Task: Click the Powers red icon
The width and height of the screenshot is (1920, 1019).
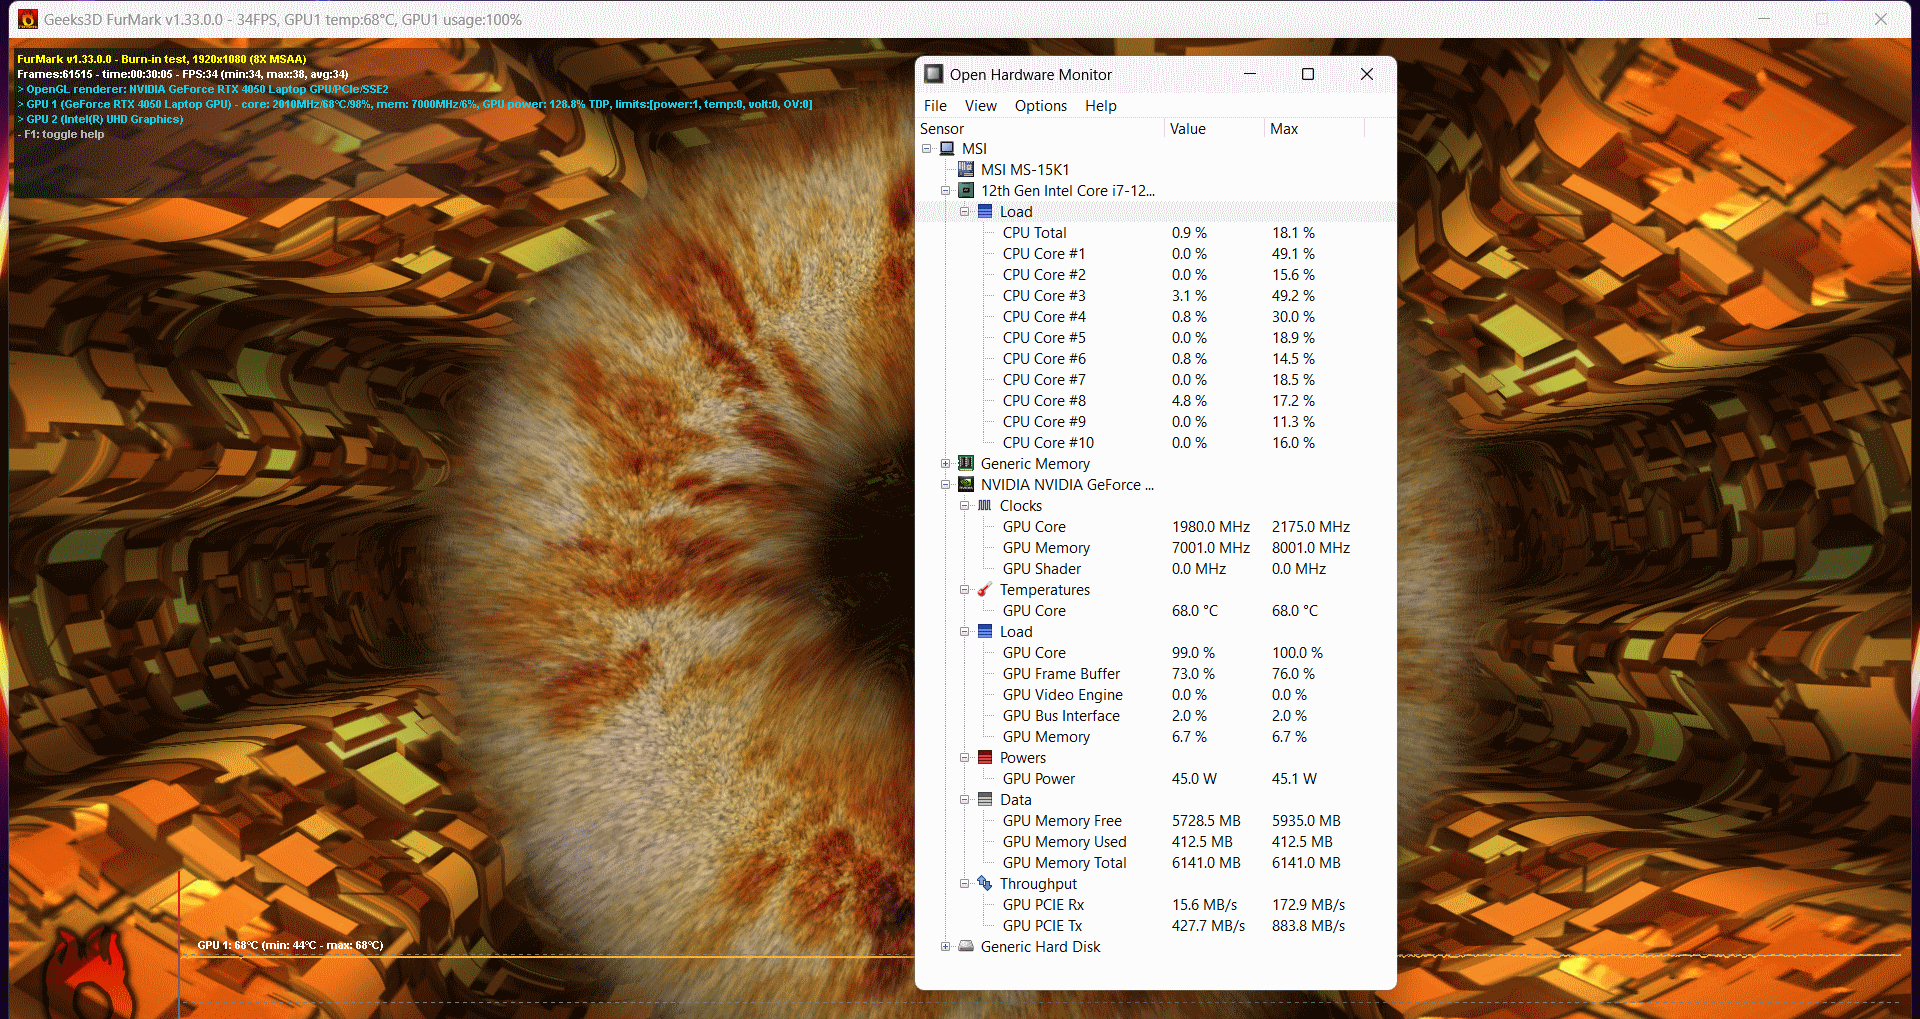Action: tap(985, 758)
